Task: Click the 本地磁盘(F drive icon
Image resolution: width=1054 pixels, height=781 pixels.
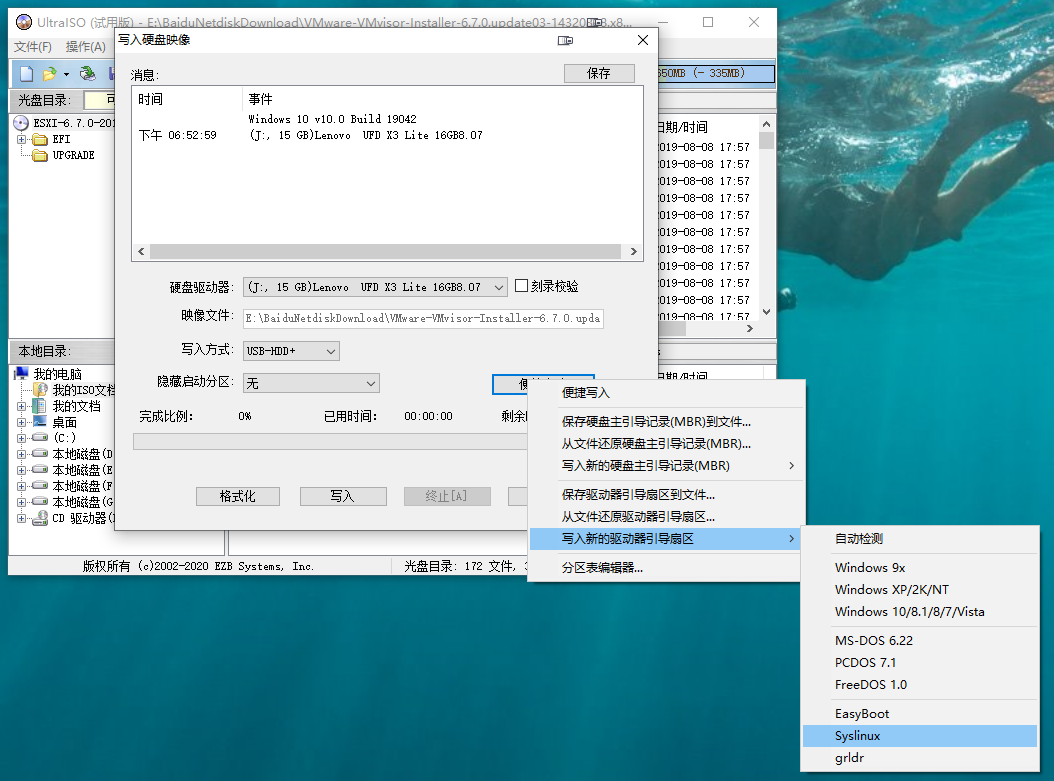Action: click(x=40, y=485)
